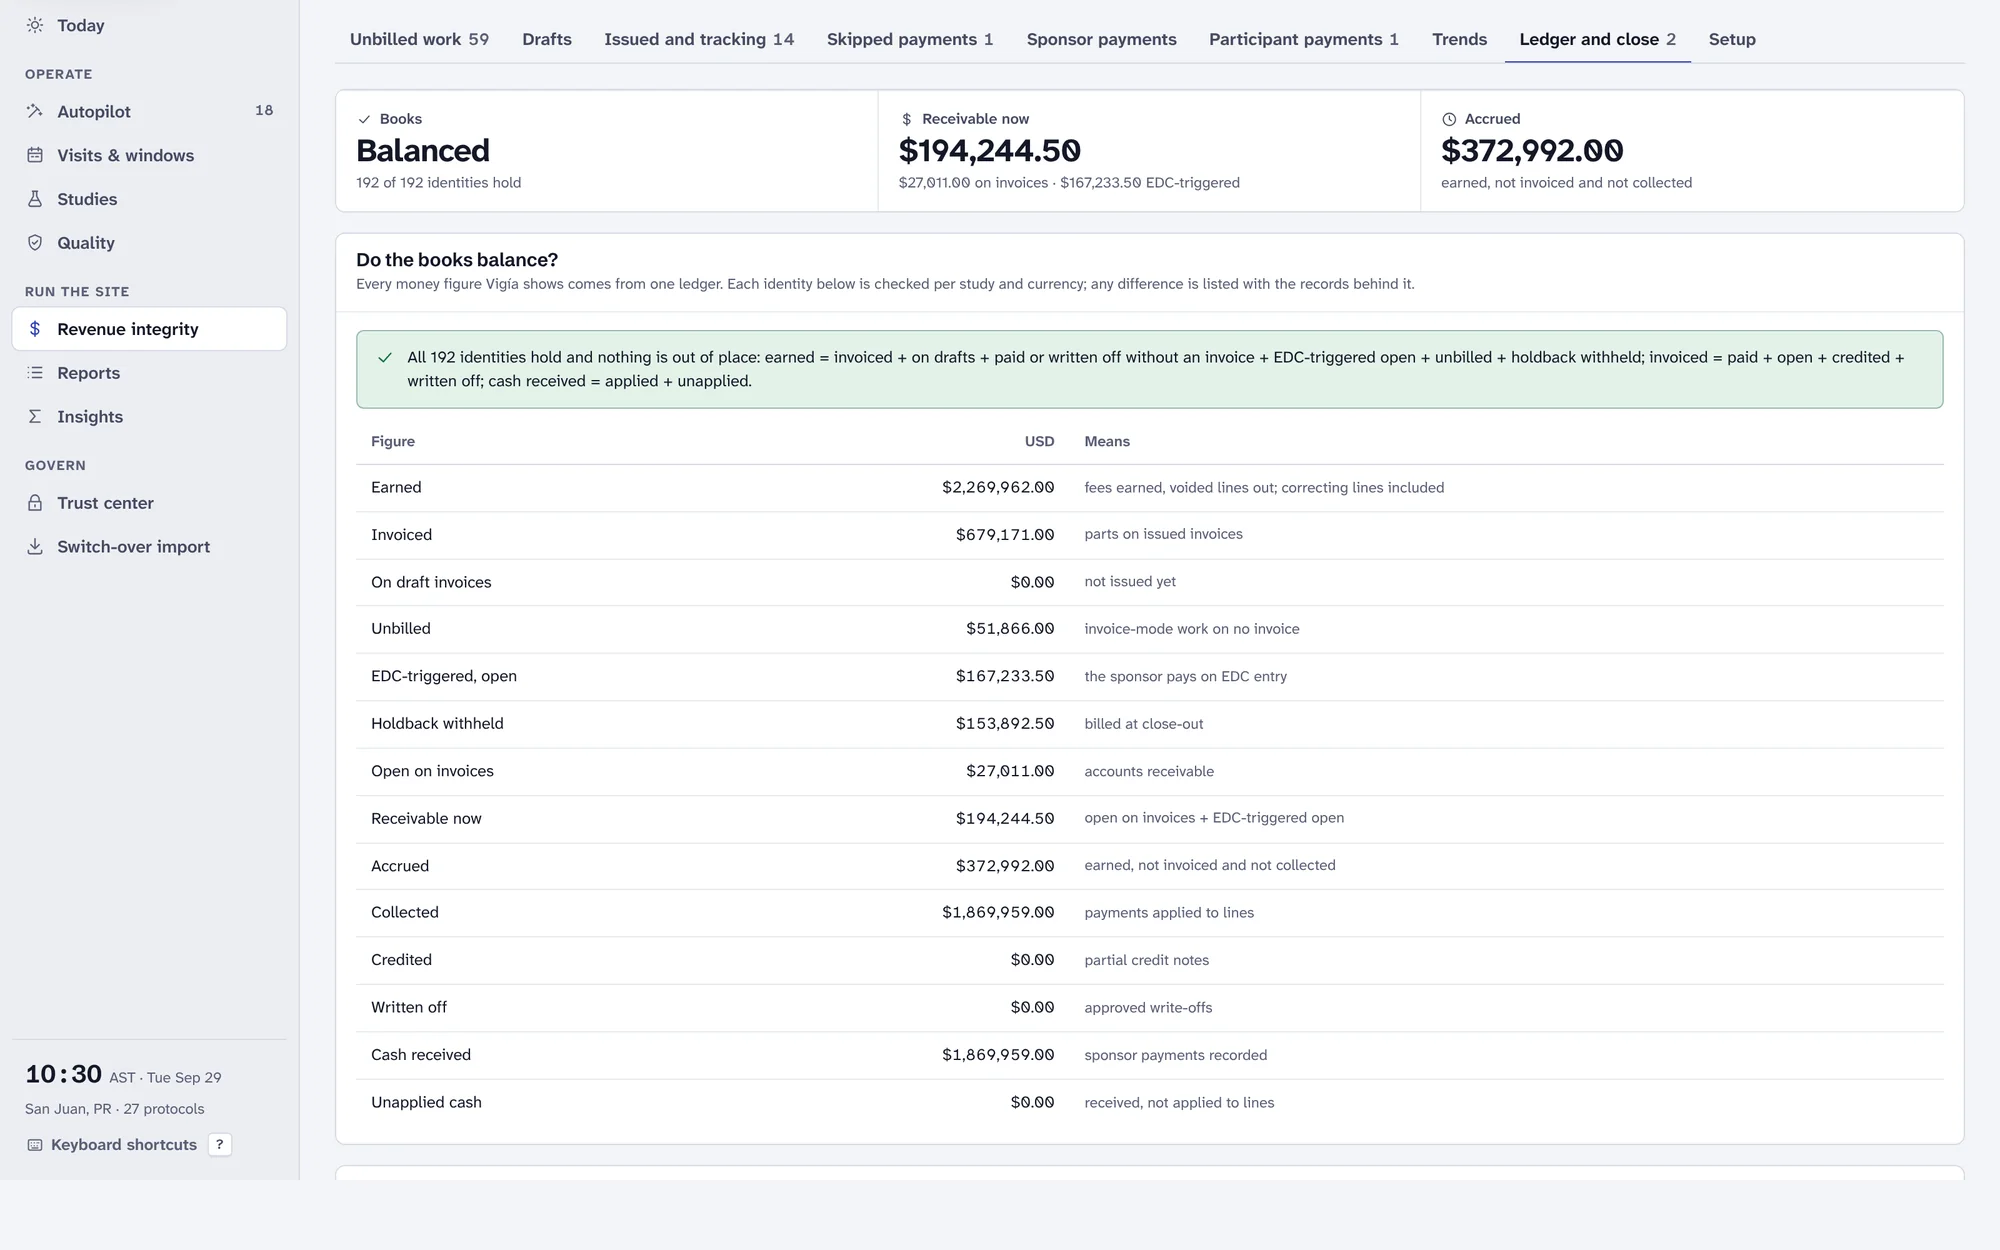This screenshot has height=1250, width=2000.
Task: View the Trends tab
Action: [x=1459, y=39]
